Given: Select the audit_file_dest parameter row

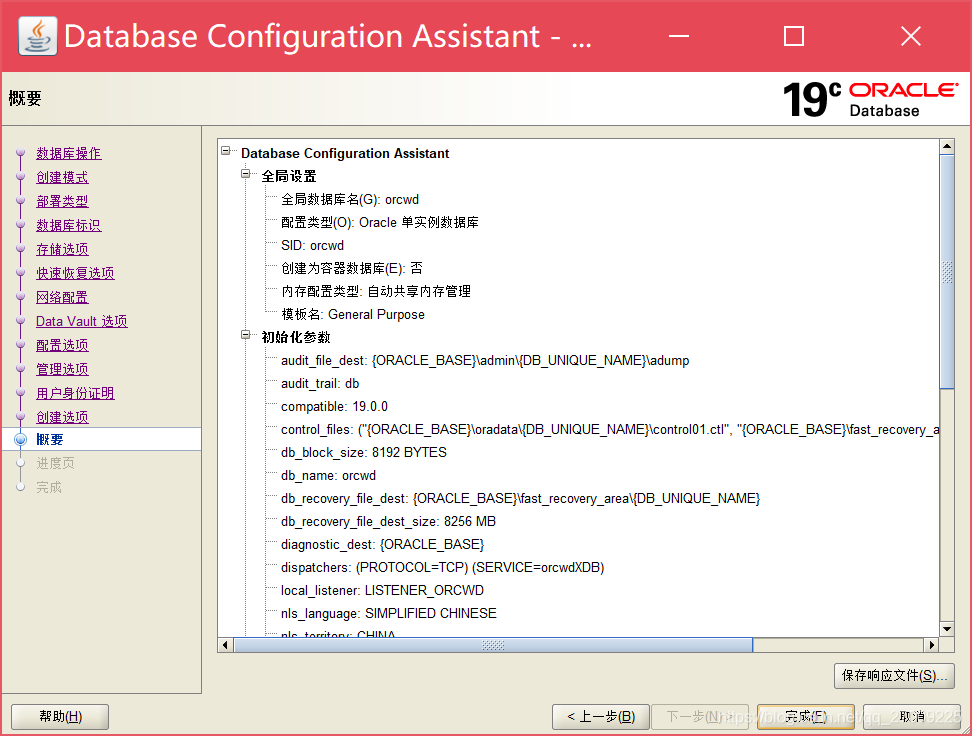Looking at the screenshot, I should [485, 360].
